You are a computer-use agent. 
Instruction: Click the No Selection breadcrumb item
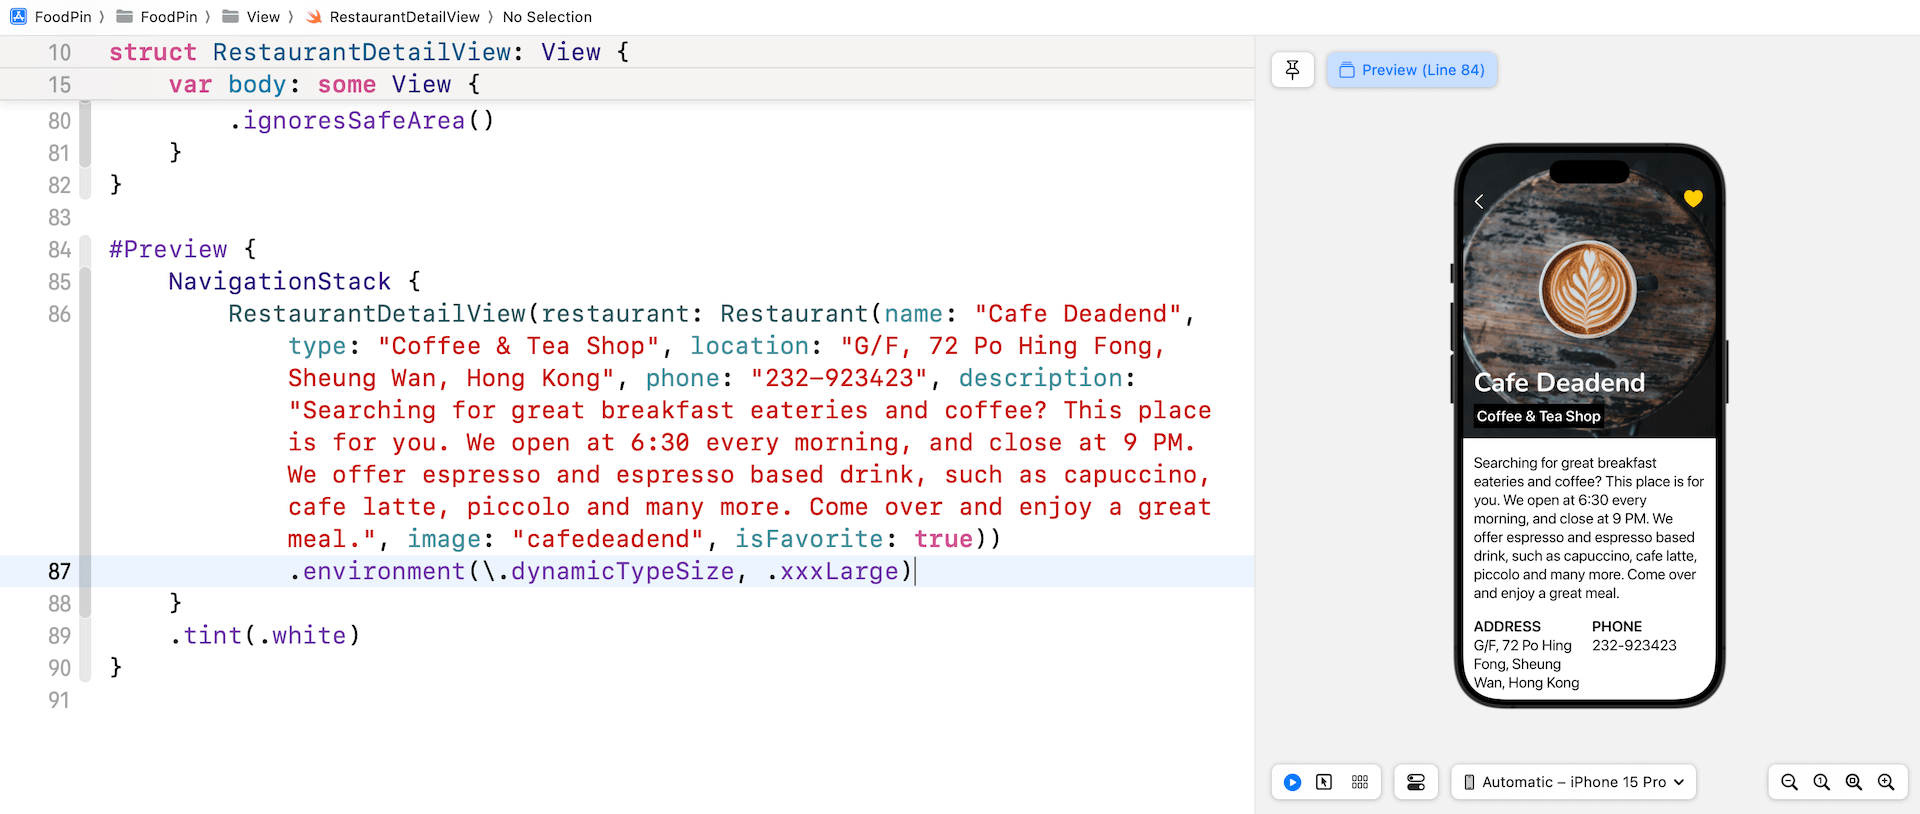pos(547,17)
